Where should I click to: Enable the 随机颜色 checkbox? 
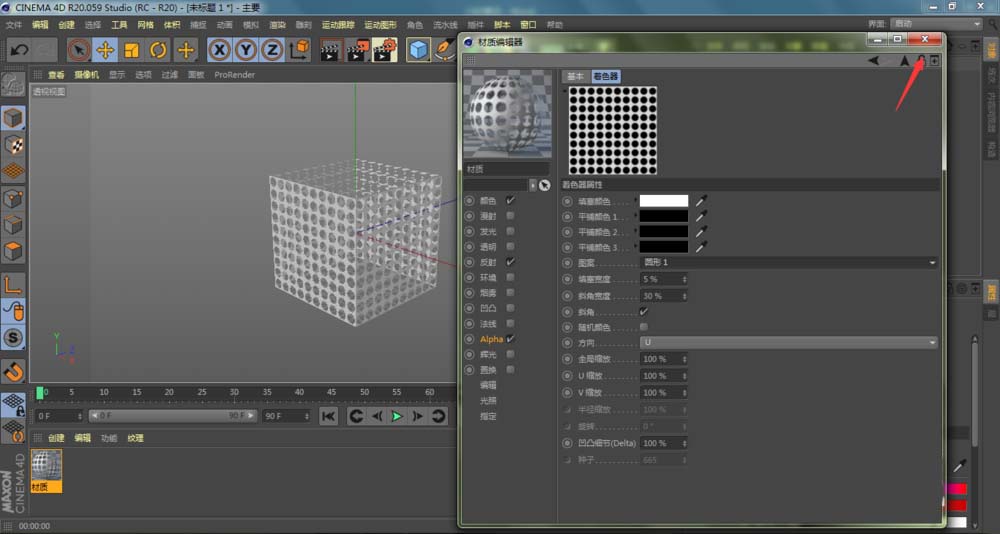[x=643, y=327]
